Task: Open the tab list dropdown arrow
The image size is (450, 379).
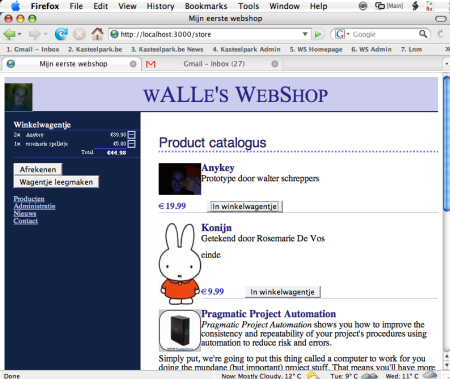Action: (446, 64)
